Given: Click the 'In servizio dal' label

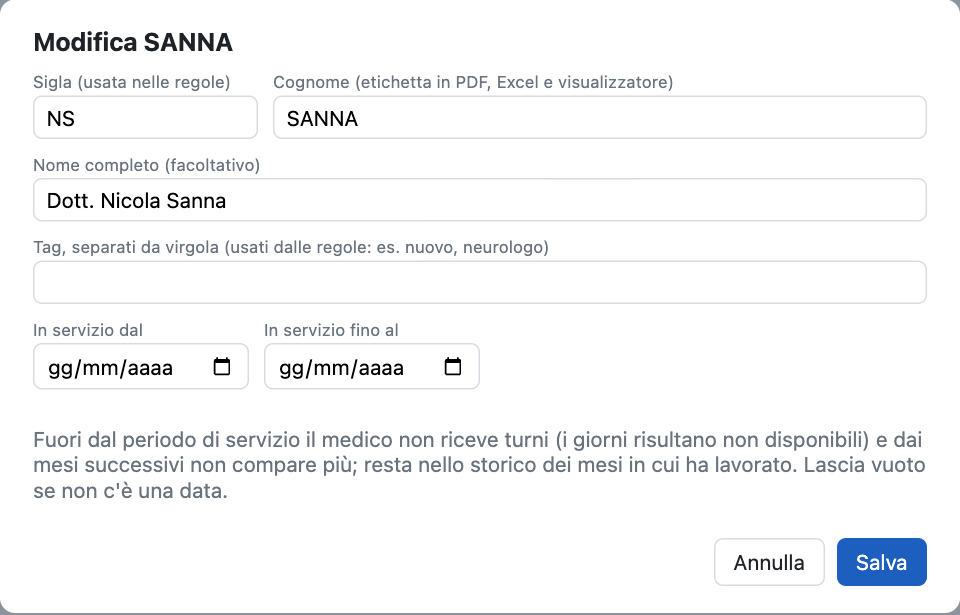Looking at the screenshot, I should (x=88, y=330).
